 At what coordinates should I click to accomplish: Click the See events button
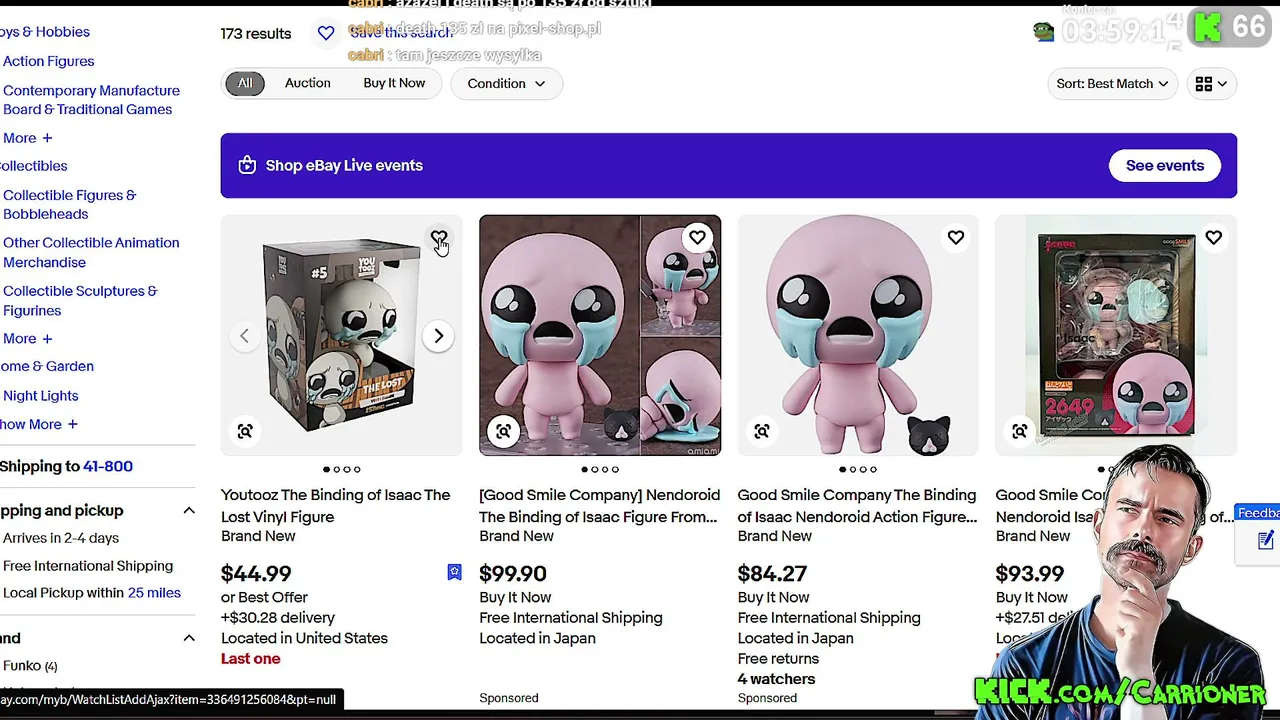click(x=1165, y=165)
